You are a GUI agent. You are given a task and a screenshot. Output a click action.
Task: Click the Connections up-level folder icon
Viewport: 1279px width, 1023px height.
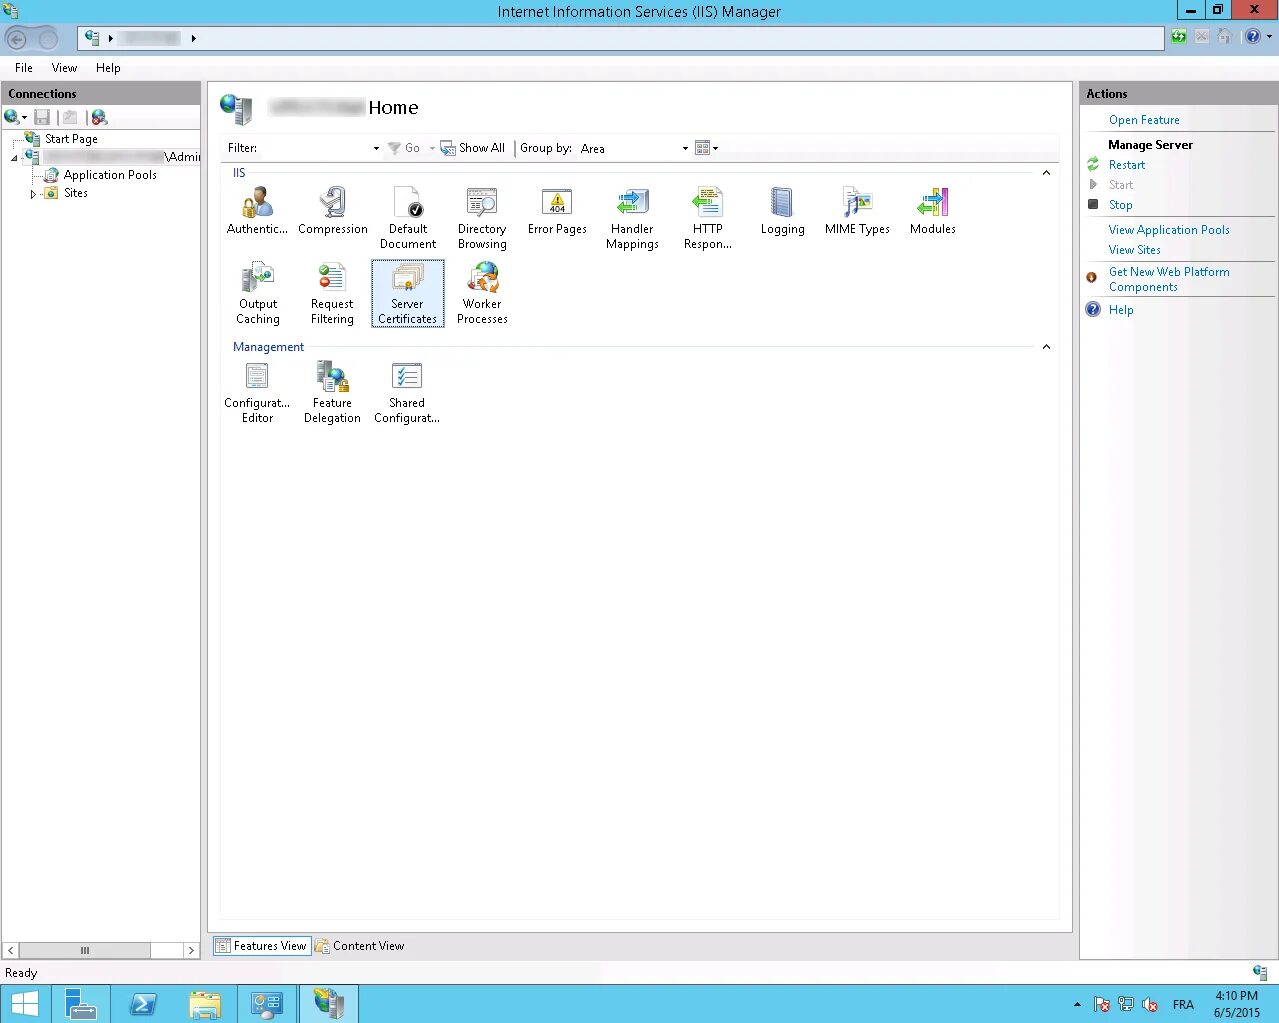coord(70,117)
